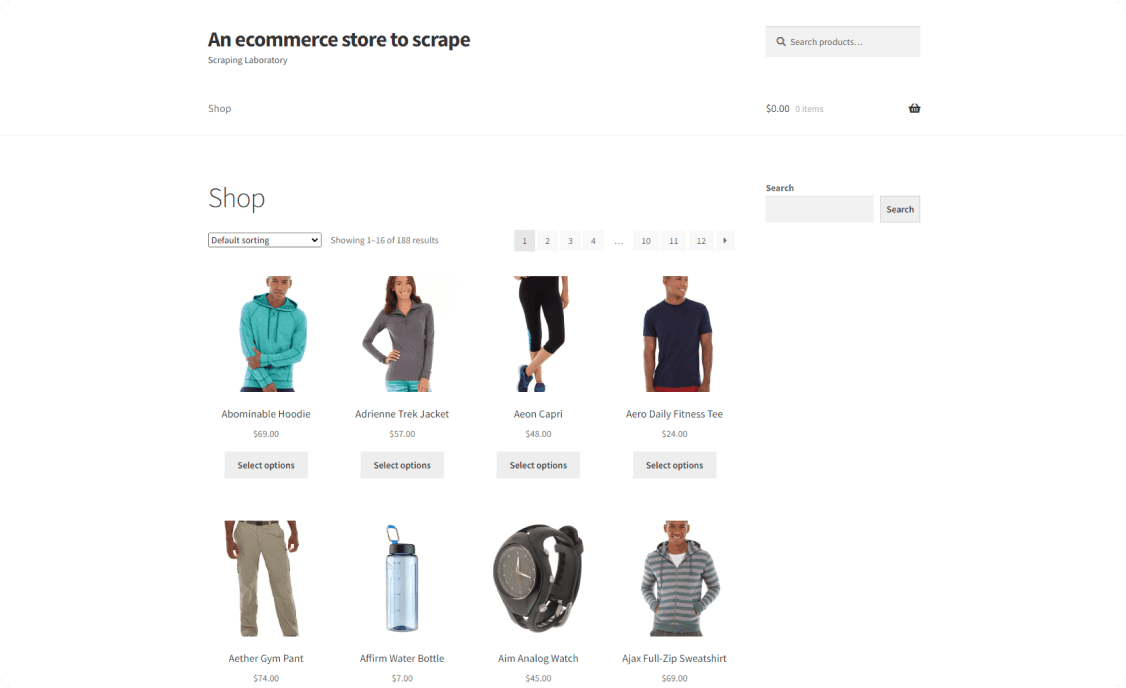Open Aero Daily Fitness Tee product image
The height and width of the screenshot is (688, 1126).
(x=674, y=334)
